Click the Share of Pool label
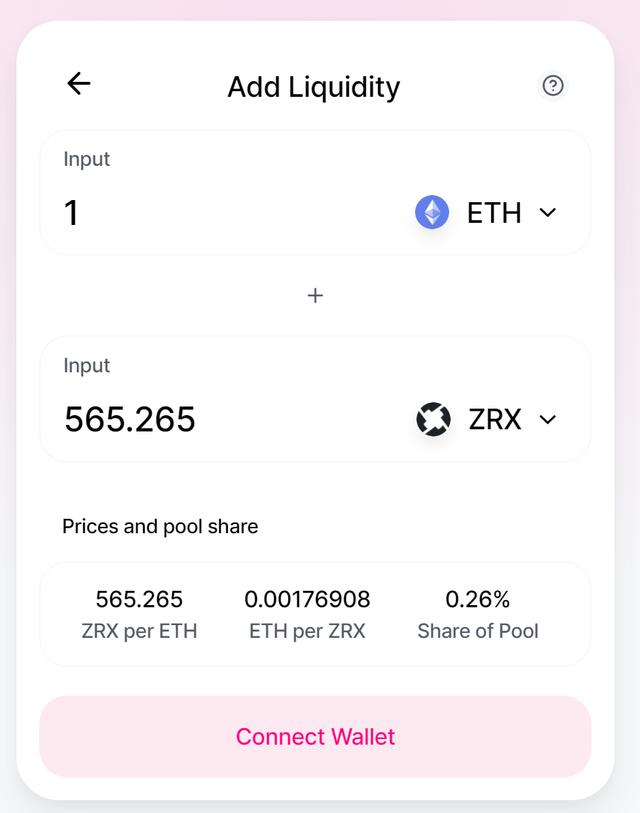This screenshot has width=640, height=813. pyautogui.click(x=478, y=631)
